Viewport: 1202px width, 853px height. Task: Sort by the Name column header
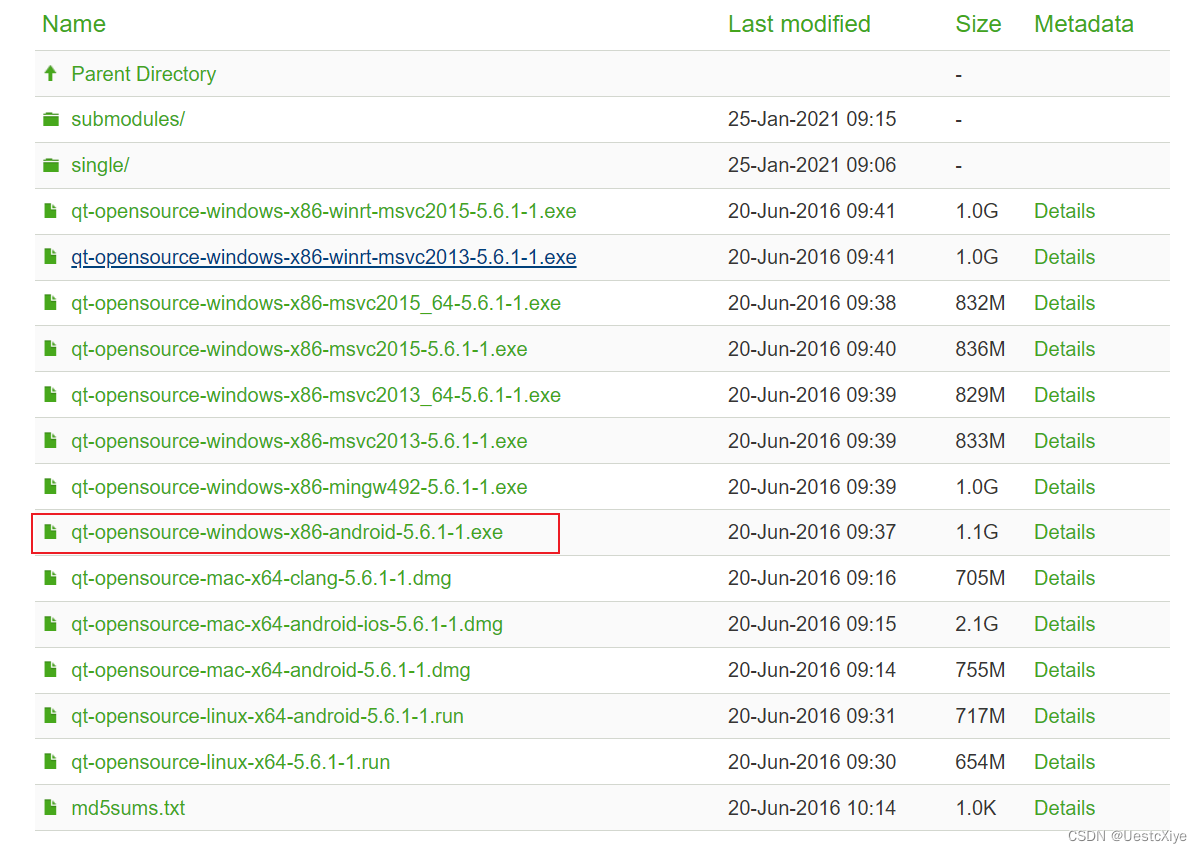(74, 24)
